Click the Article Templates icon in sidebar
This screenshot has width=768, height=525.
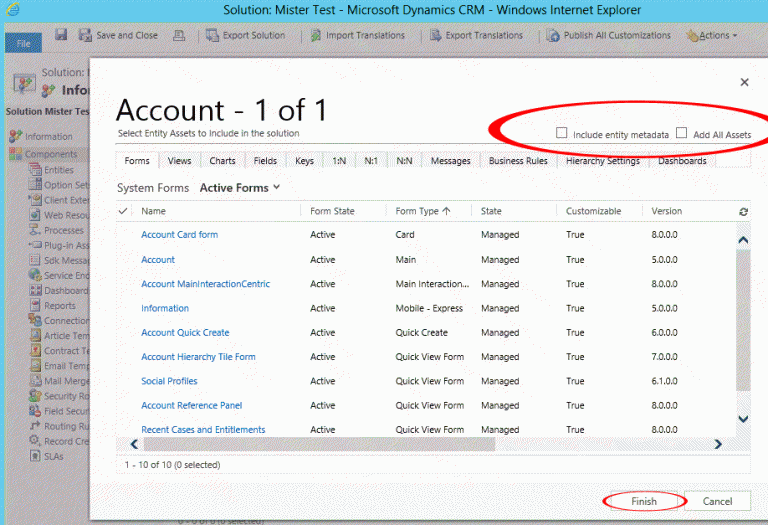tap(35, 335)
